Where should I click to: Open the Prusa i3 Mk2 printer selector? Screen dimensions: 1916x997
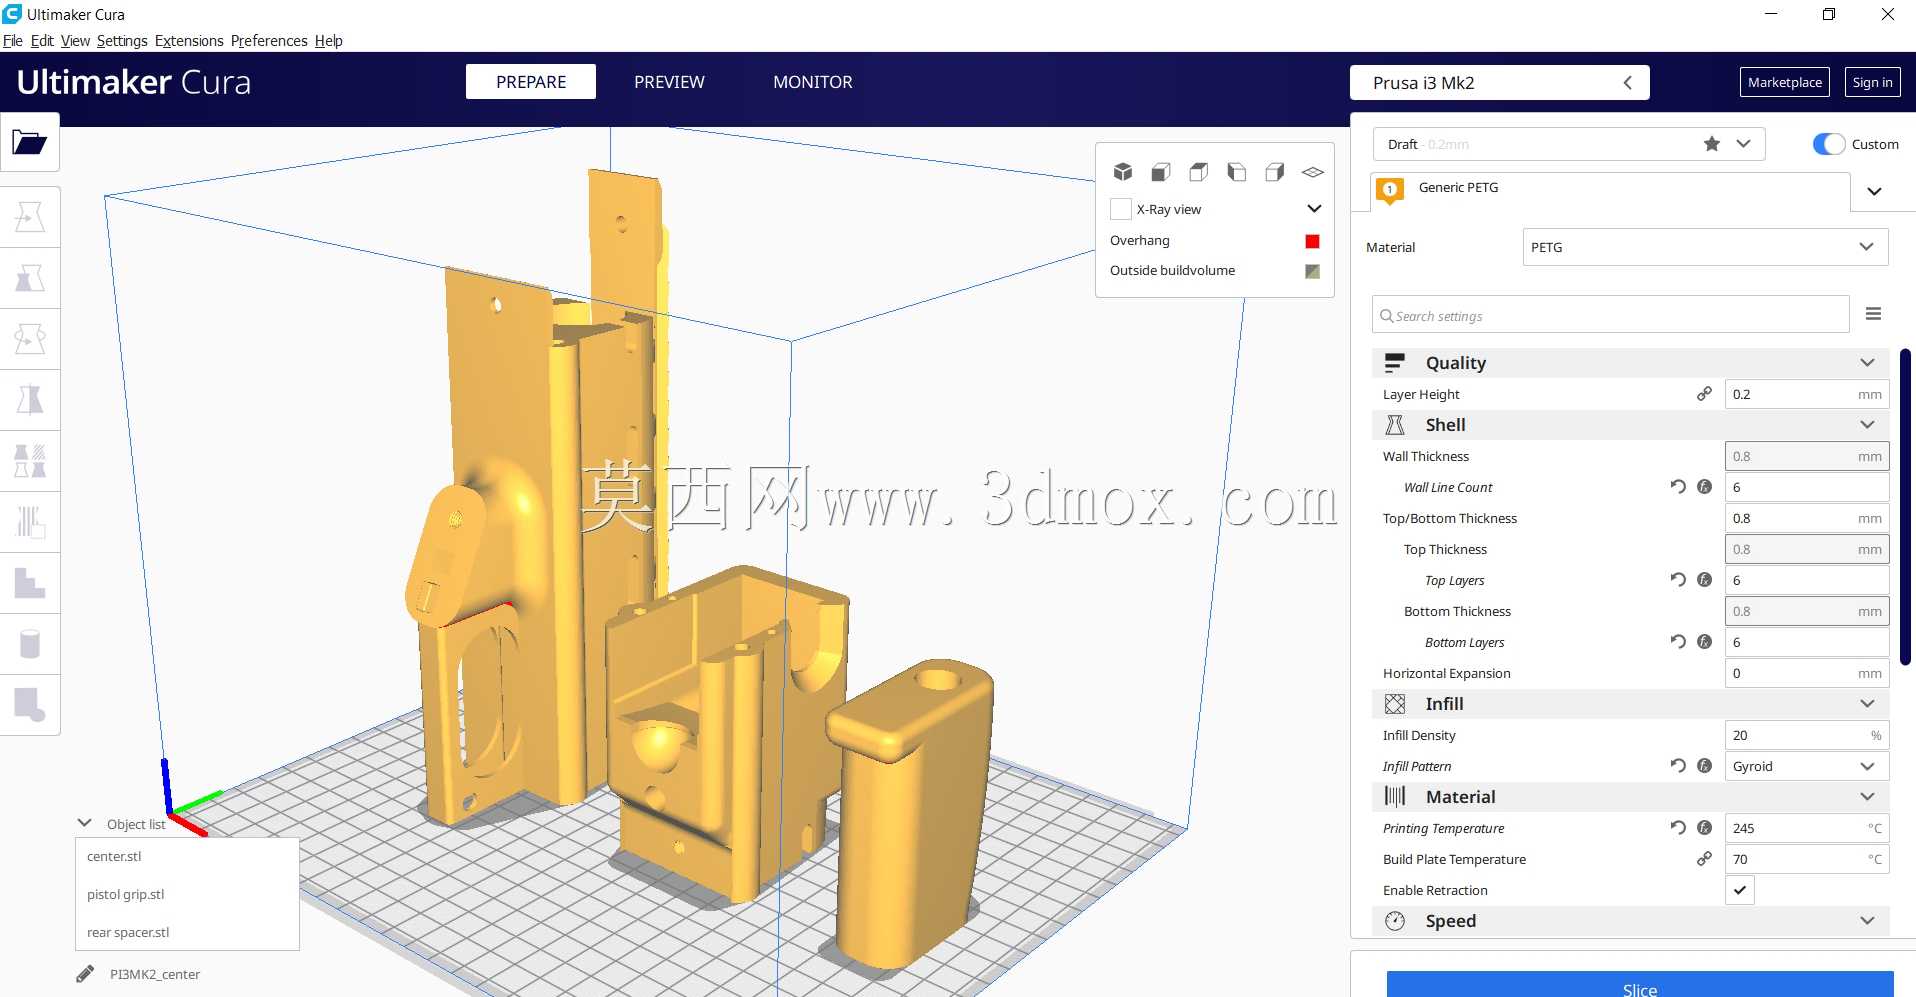[x=1499, y=83]
